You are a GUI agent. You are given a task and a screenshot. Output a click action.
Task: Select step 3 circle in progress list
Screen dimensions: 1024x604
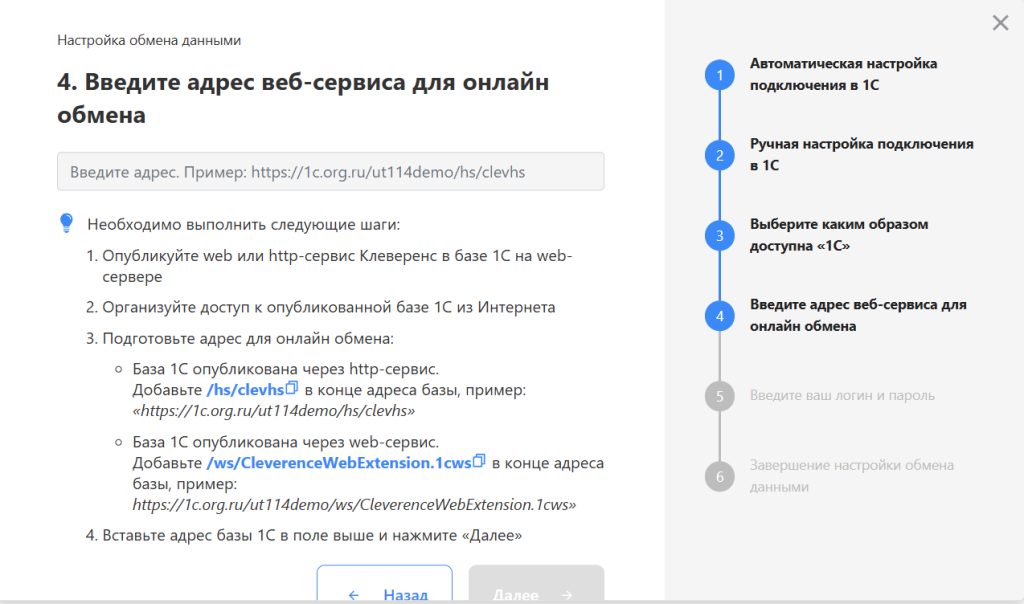click(720, 236)
